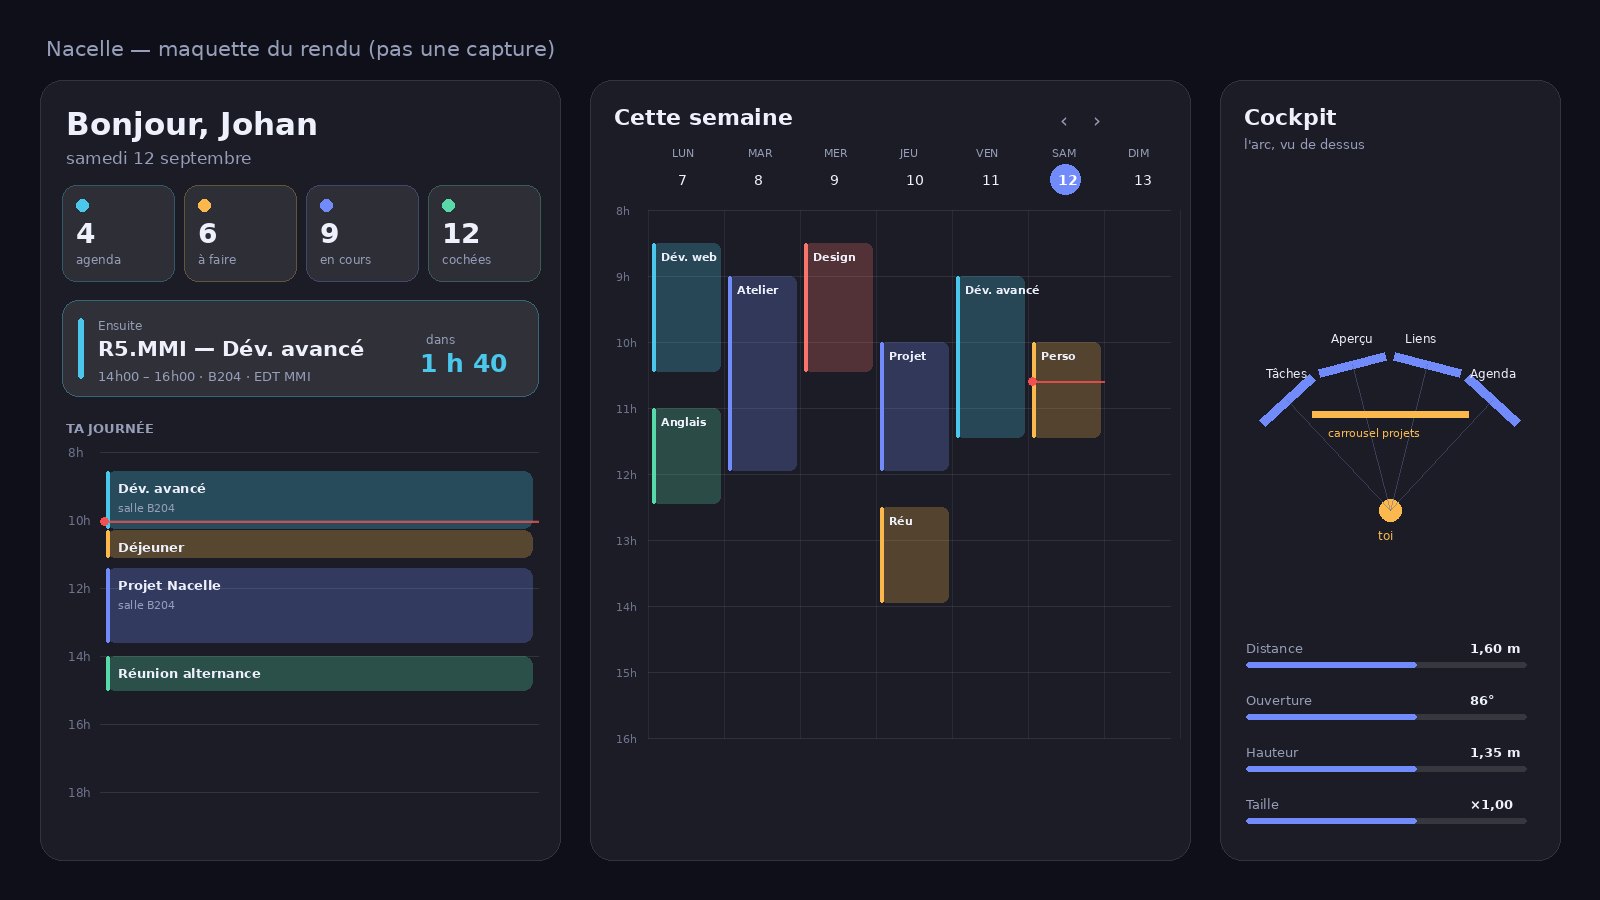Click the carrousel projets bar

coord(1390,414)
